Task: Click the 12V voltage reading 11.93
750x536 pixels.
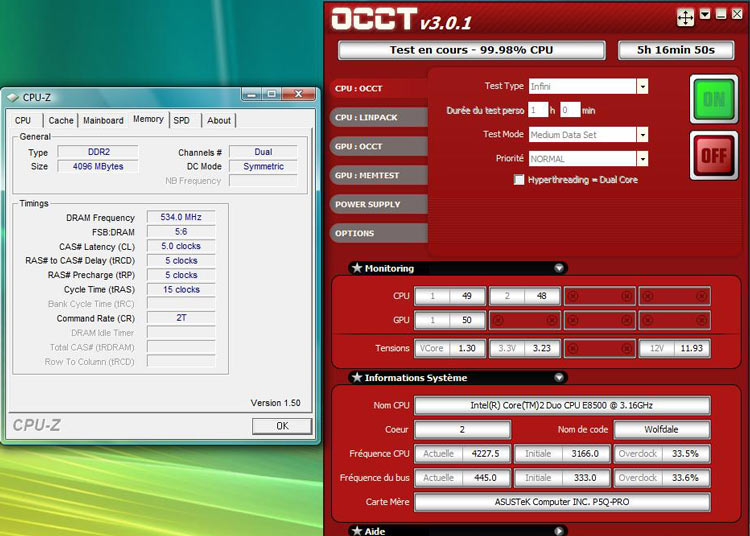Action: coord(692,348)
